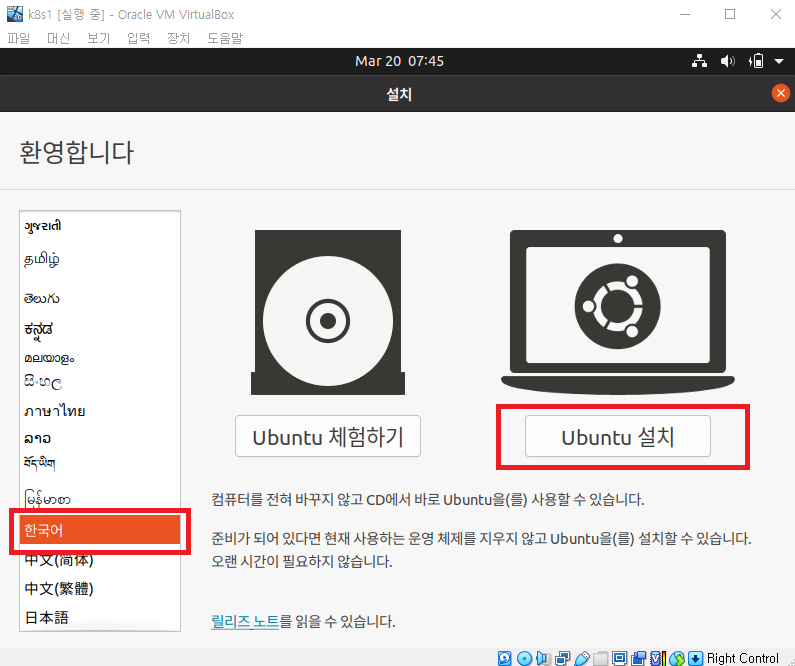The height and width of the screenshot is (666, 795).
Task: Minimize the VirtualBox window
Action: (685, 14)
